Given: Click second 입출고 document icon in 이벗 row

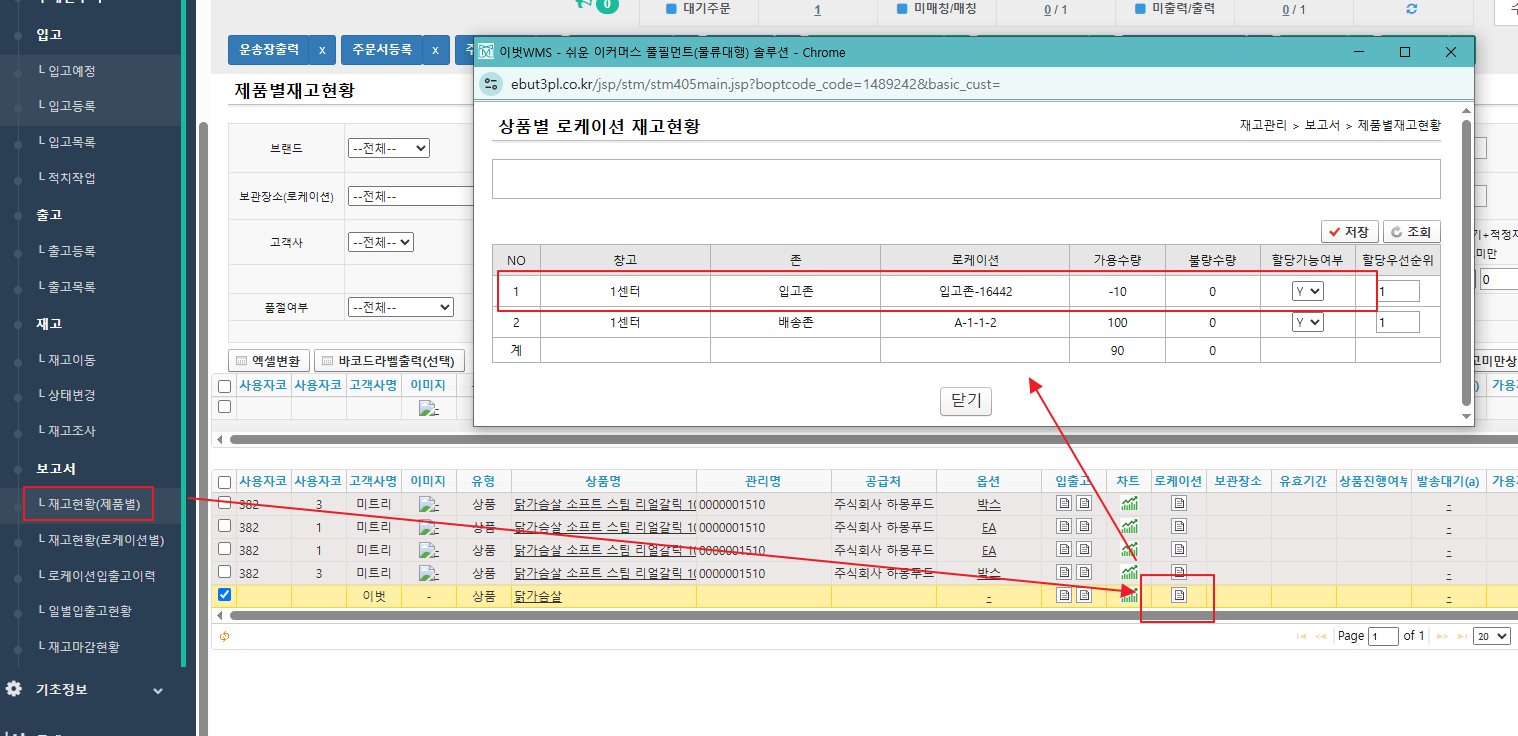Looking at the screenshot, I should click(1083, 595).
